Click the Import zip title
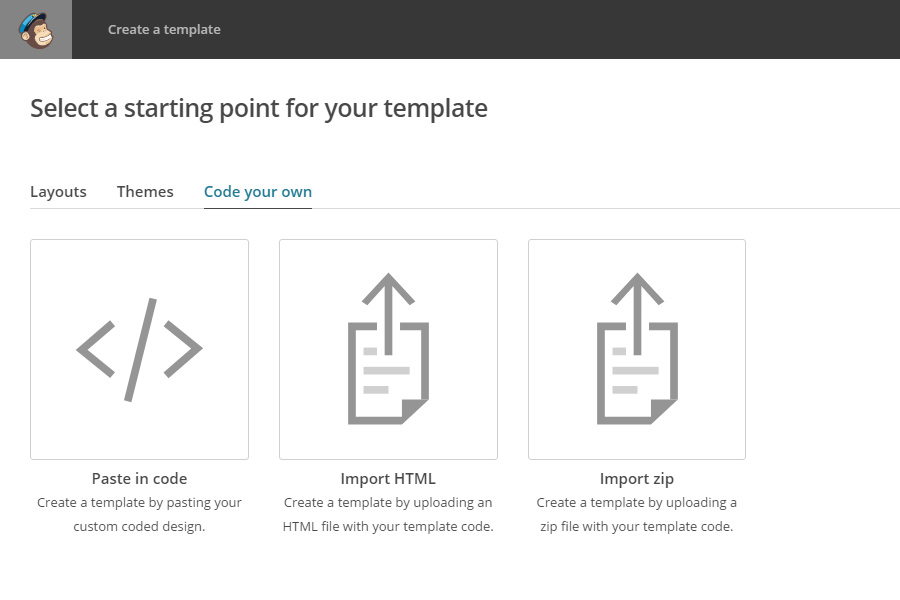This screenshot has width=900, height=600. click(637, 478)
